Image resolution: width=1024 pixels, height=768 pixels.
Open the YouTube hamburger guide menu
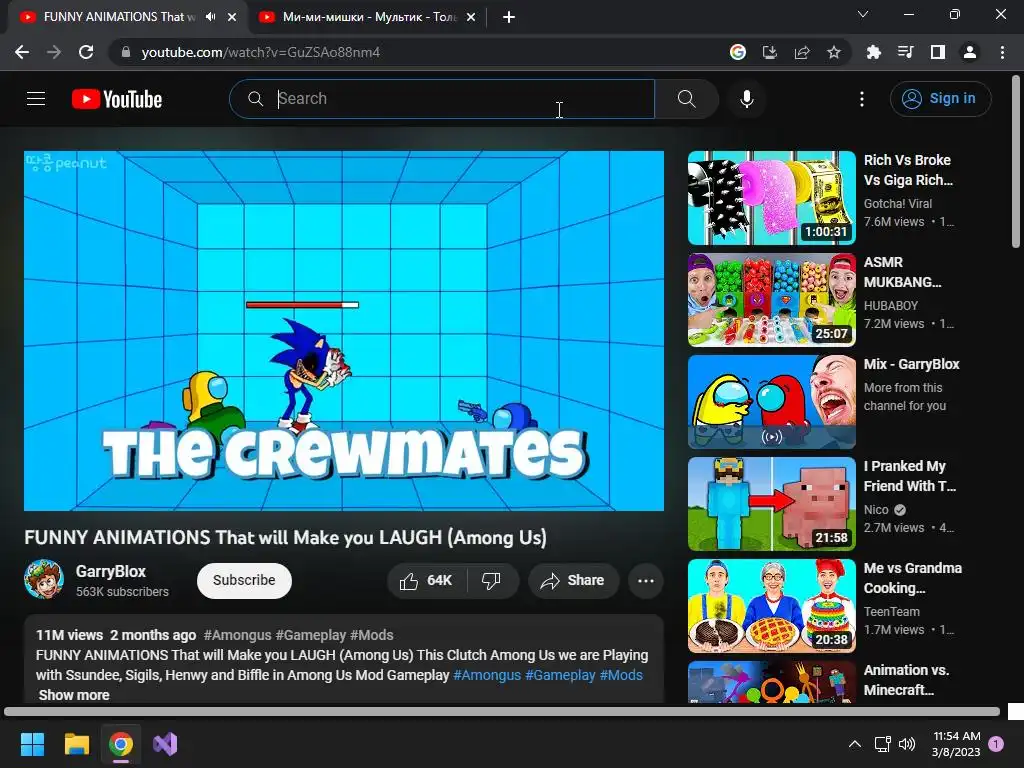(x=36, y=99)
